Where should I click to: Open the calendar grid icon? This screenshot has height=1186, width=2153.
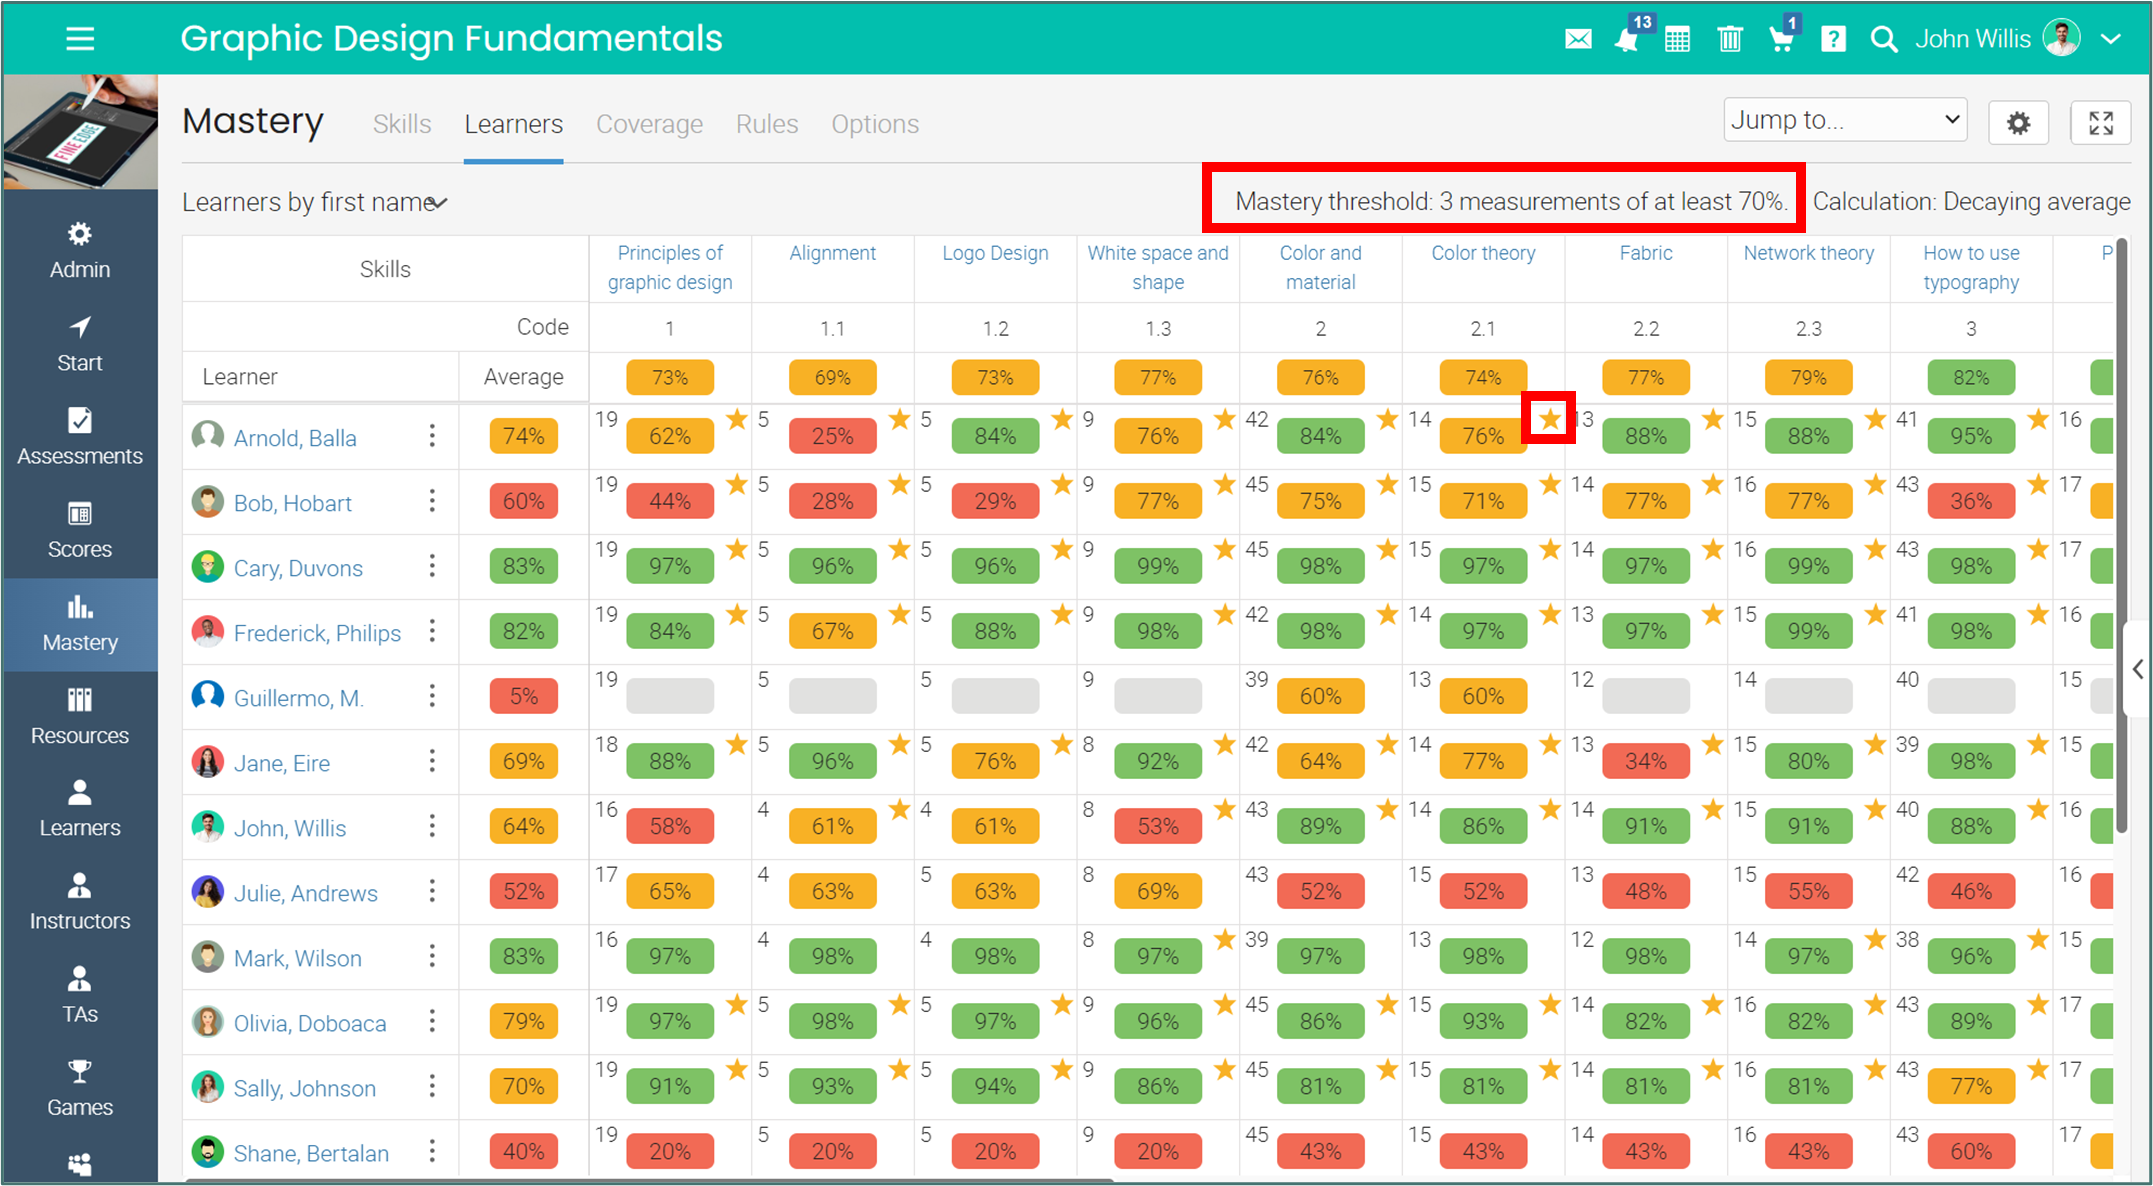pyautogui.click(x=1678, y=40)
